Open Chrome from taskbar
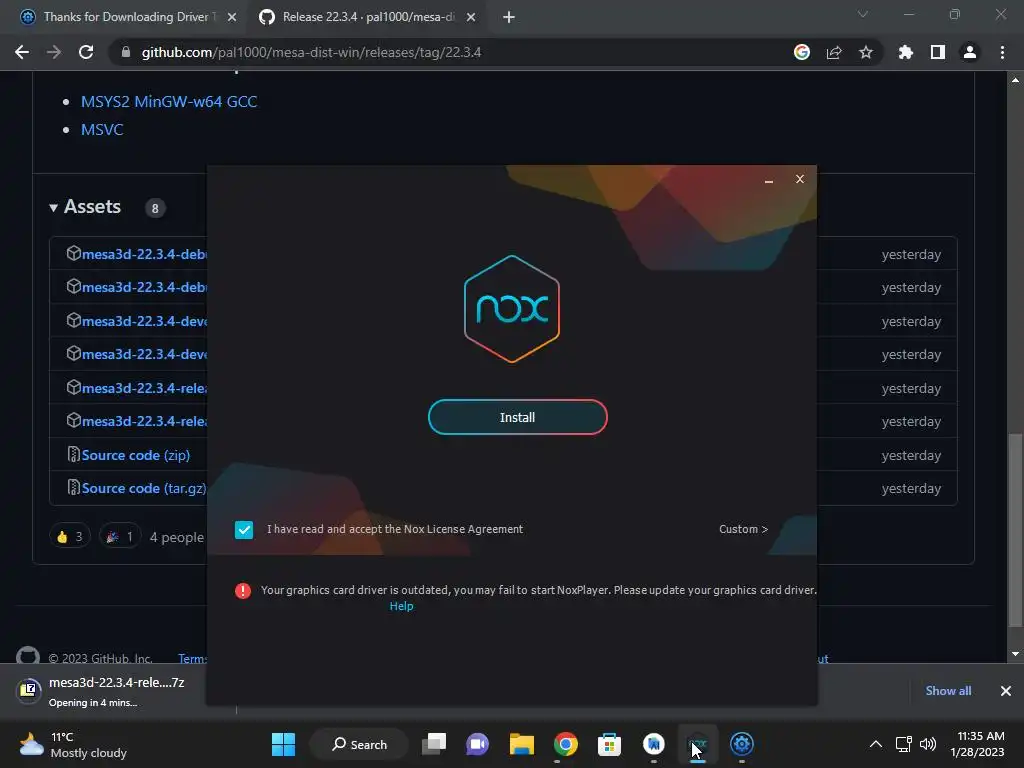The image size is (1024, 768). (566, 744)
